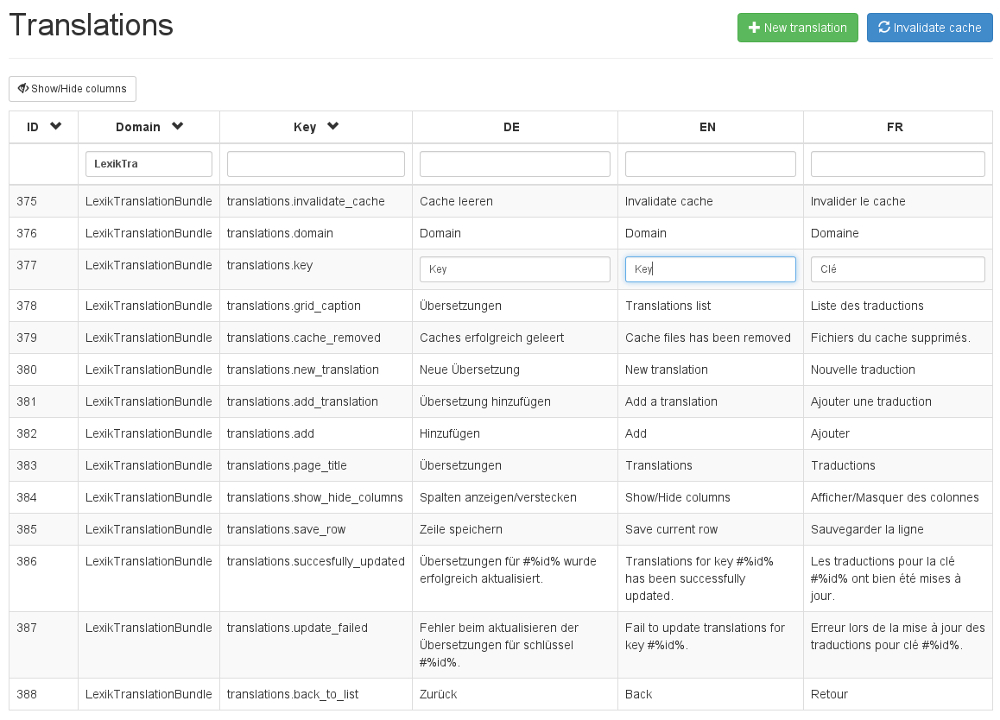Image resolution: width=1000 pixels, height=720 pixels.
Task: Edit the EN value in row 377
Action: [710, 269]
